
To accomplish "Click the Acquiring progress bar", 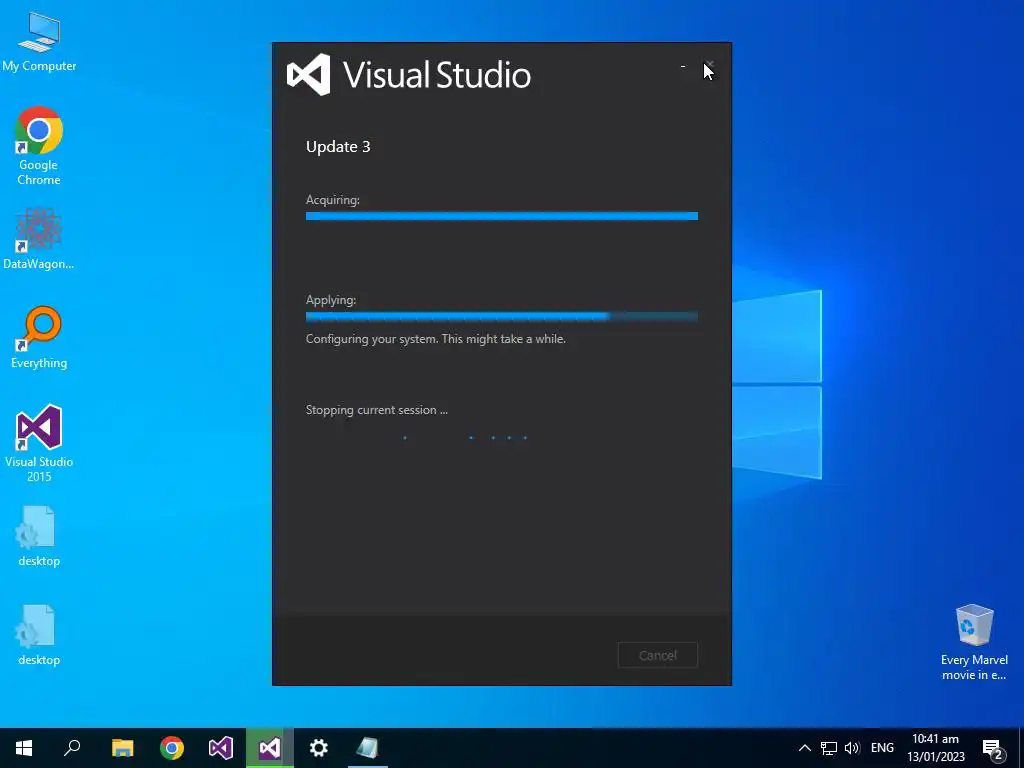I will [502, 216].
